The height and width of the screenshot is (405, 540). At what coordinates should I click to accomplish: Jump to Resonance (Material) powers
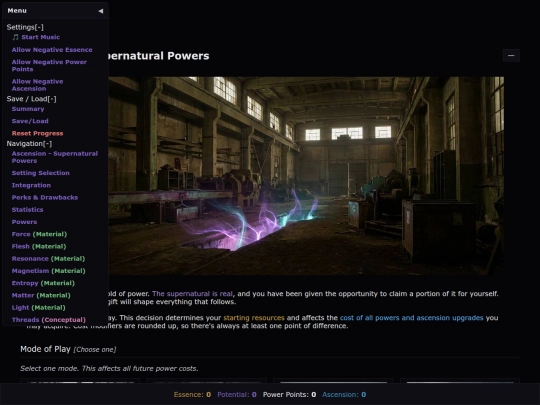pyautogui.click(x=48, y=259)
